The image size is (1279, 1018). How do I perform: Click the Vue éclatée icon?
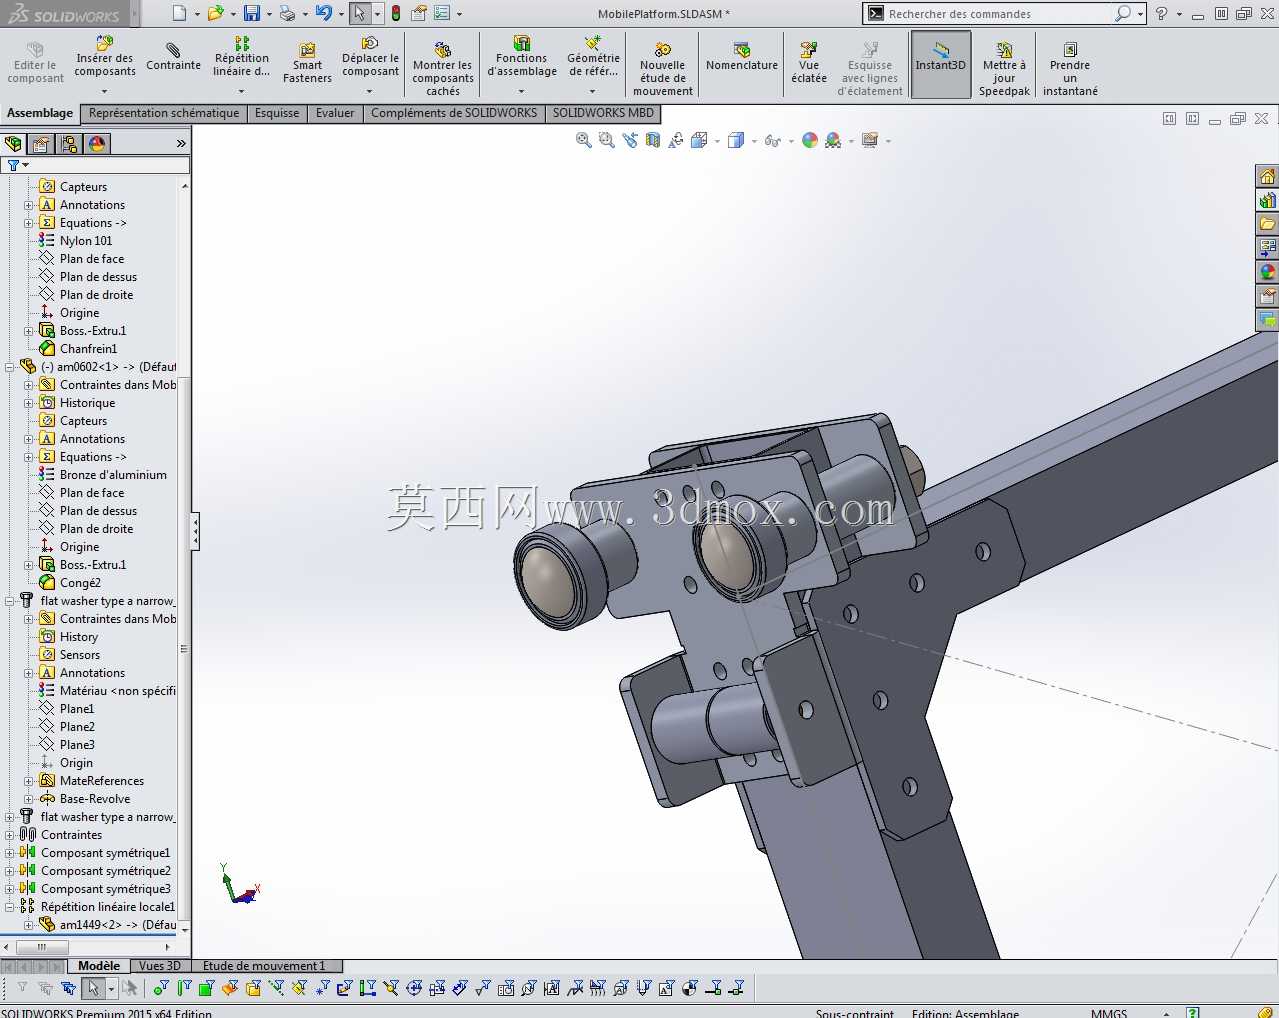[808, 63]
